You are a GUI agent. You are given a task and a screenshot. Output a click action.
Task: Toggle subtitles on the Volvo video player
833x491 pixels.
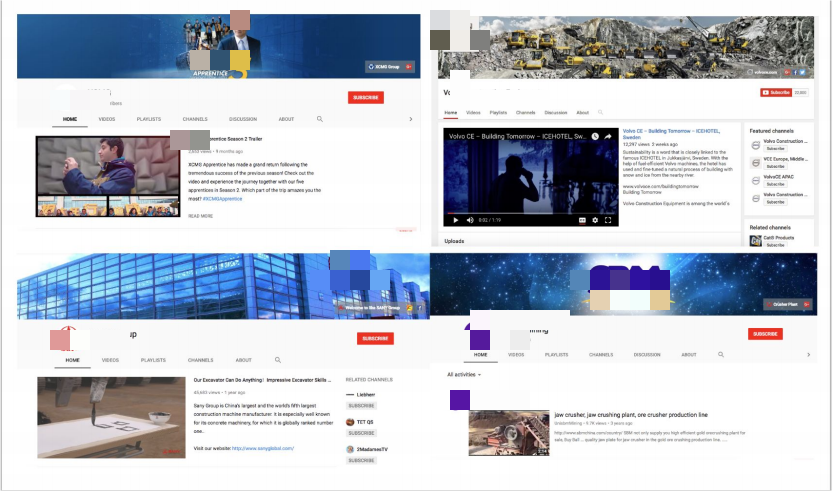click(583, 219)
